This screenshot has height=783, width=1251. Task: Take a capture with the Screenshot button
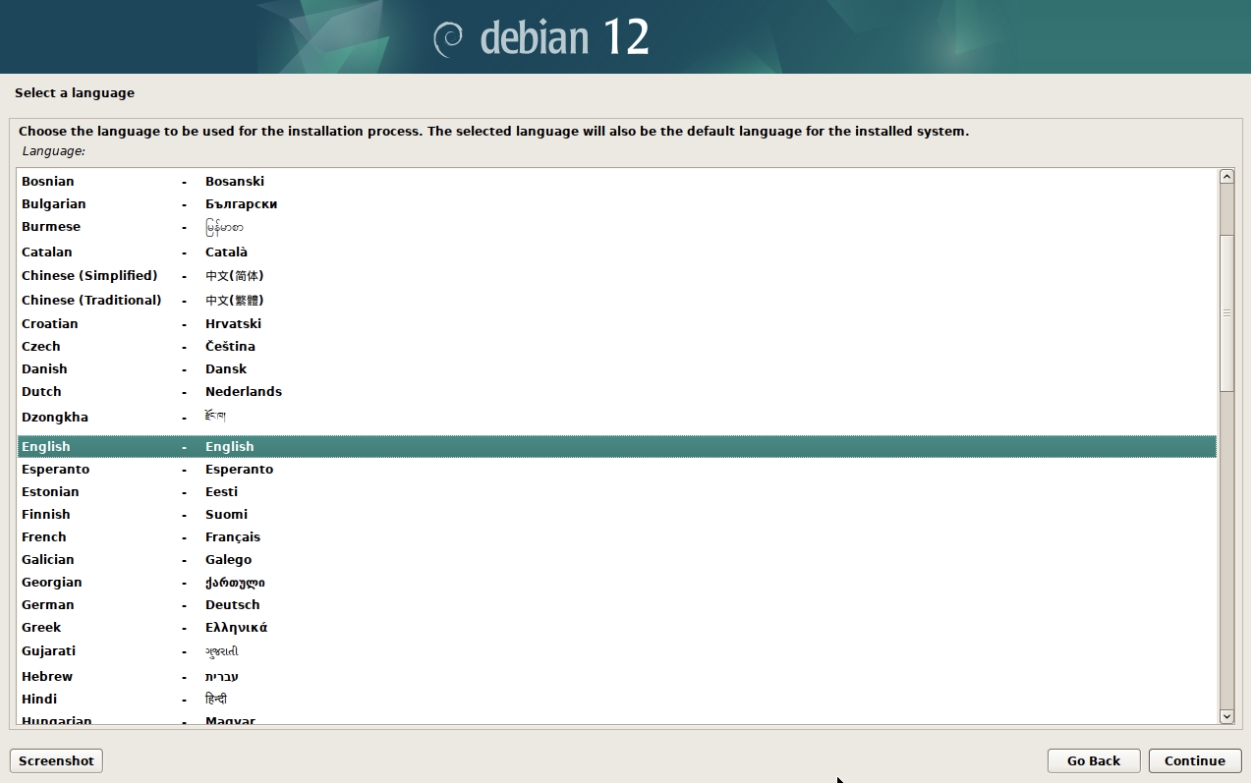click(56, 761)
